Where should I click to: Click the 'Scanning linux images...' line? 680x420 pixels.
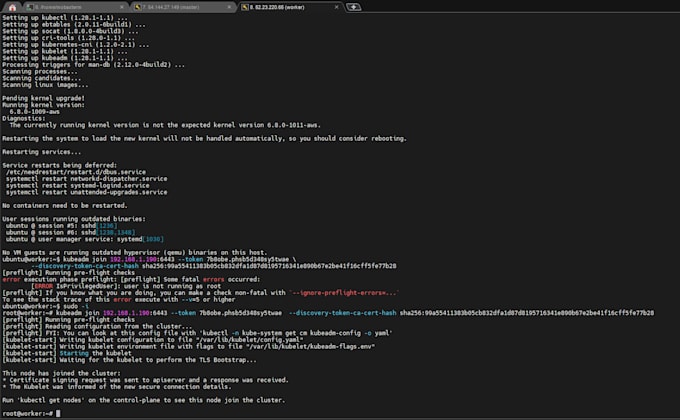[45, 85]
